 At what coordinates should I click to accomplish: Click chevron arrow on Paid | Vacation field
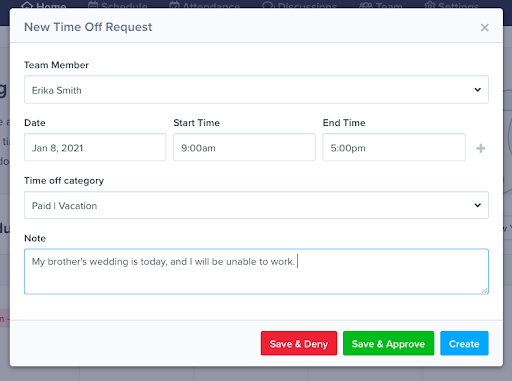(x=478, y=205)
